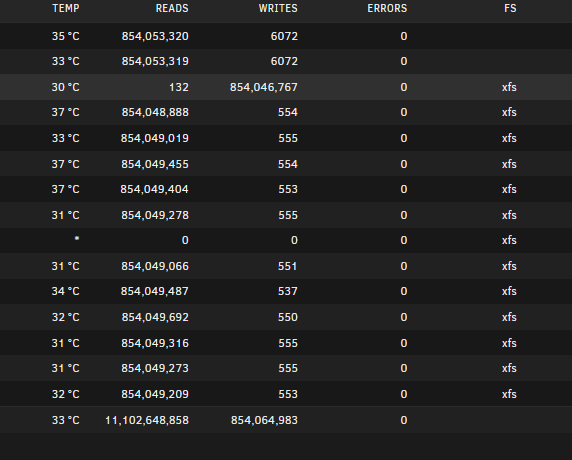Viewport: 572px width, 460px height.
Task: Click the FS column header
Action: pos(510,8)
